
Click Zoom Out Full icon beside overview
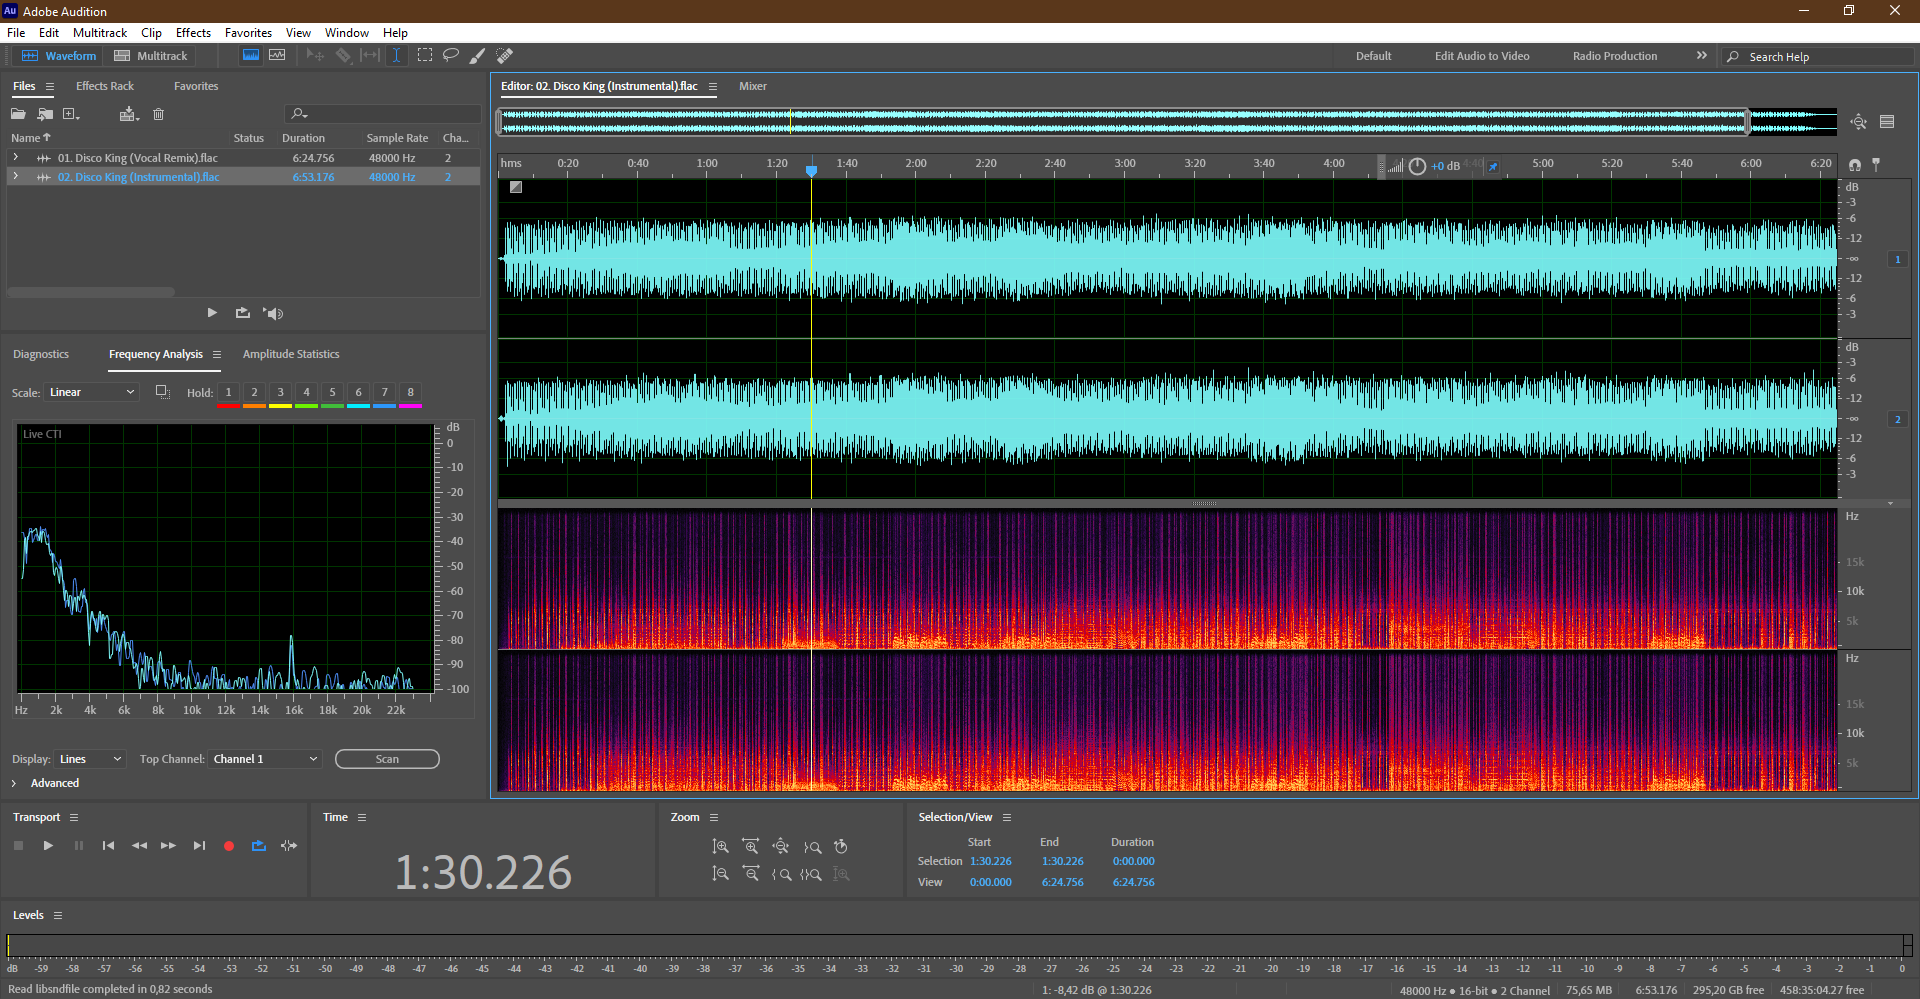pyautogui.click(x=1859, y=122)
